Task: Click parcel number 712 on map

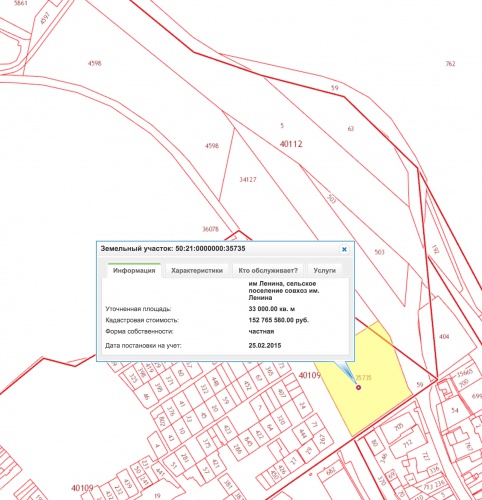Action: (x=408, y=444)
